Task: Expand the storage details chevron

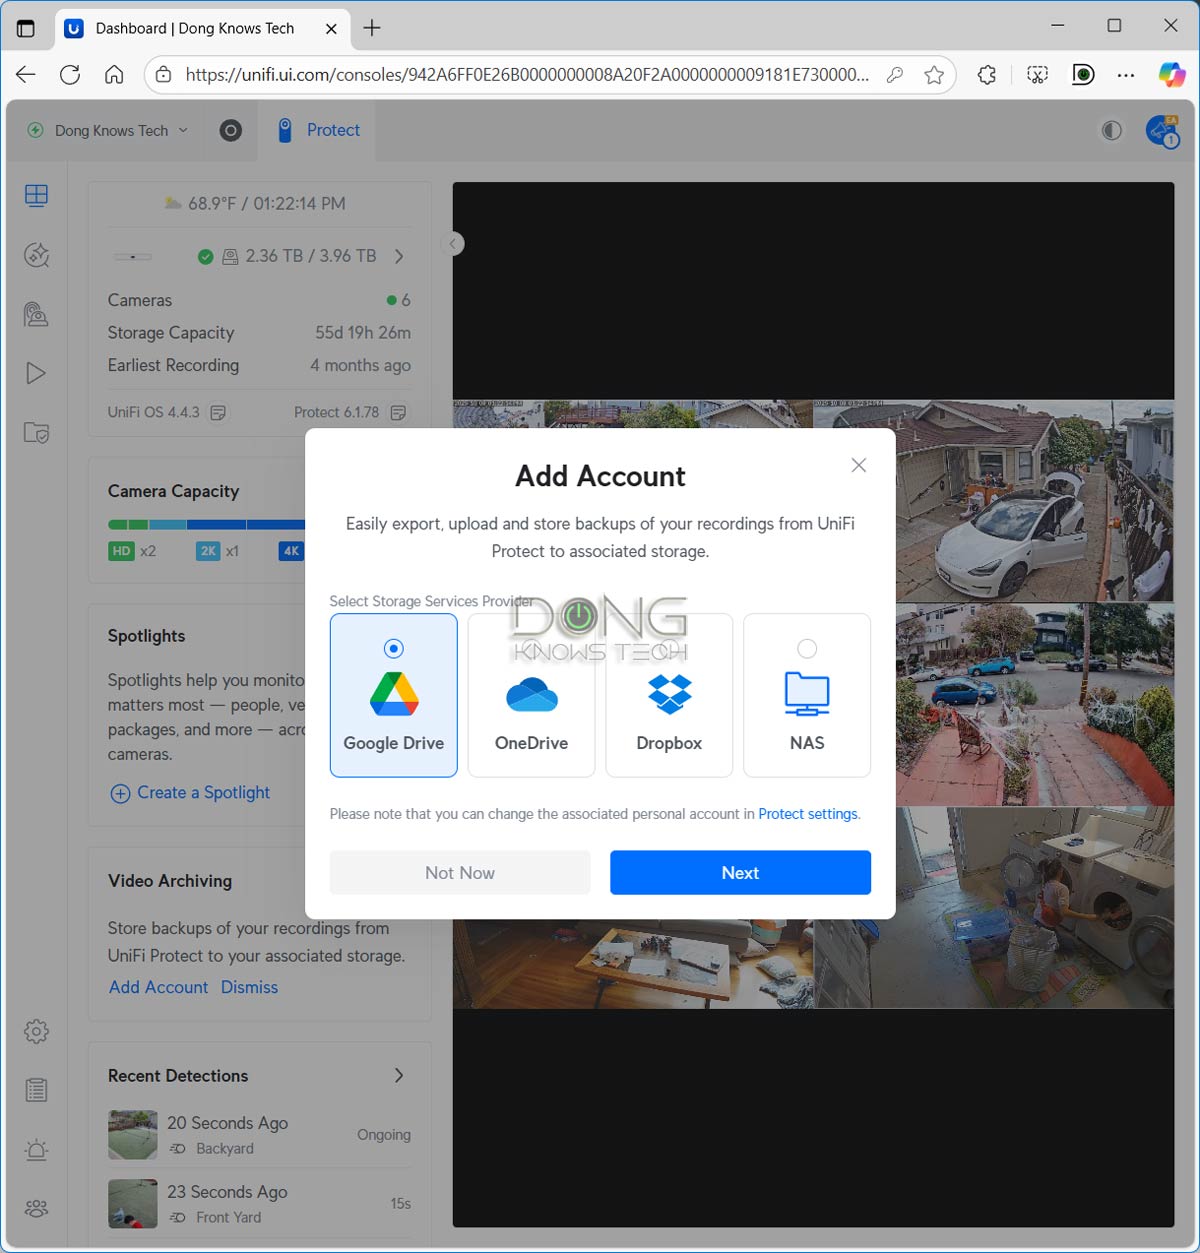Action: (x=399, y=256)
